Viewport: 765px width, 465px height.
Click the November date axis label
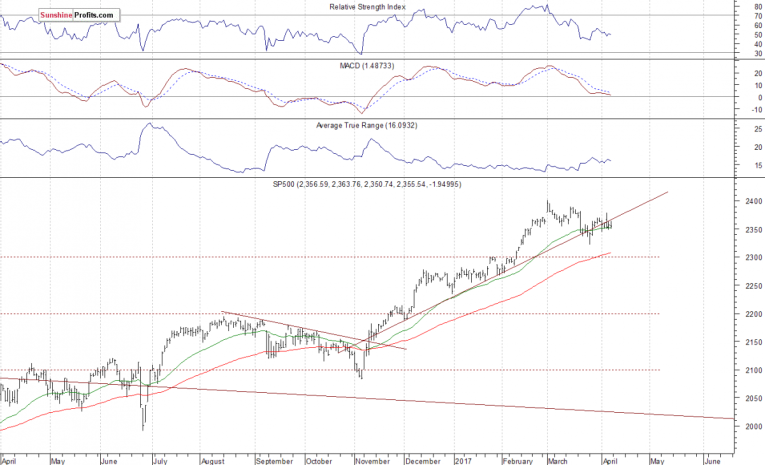[x=374, y=462]
